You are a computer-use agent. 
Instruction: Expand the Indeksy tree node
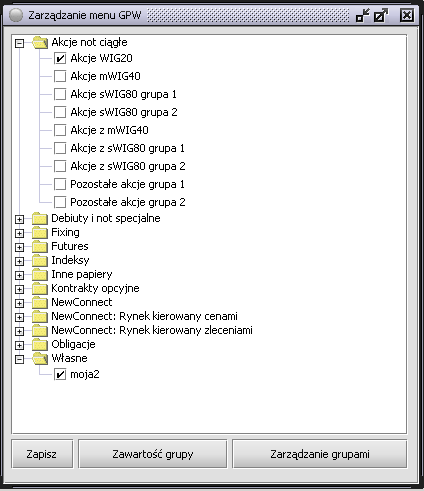[x=20, y=261]
